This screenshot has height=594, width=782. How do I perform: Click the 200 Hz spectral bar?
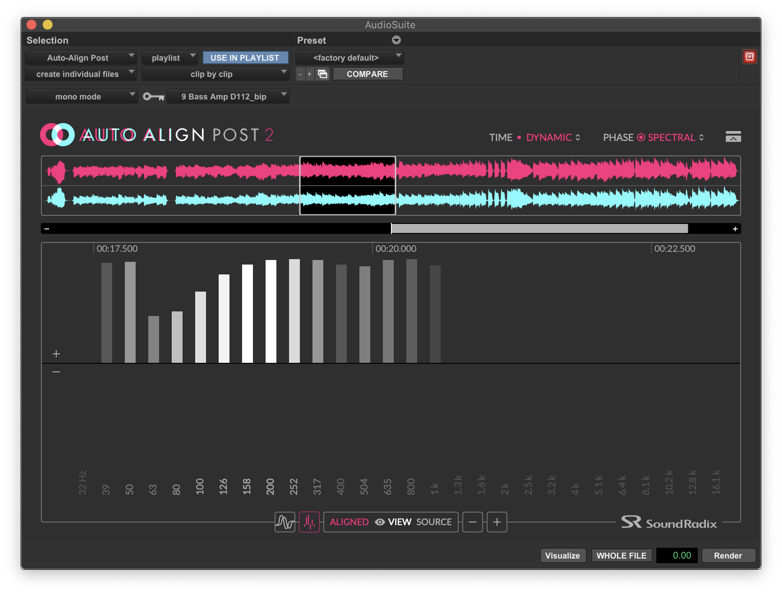[271, 311]
